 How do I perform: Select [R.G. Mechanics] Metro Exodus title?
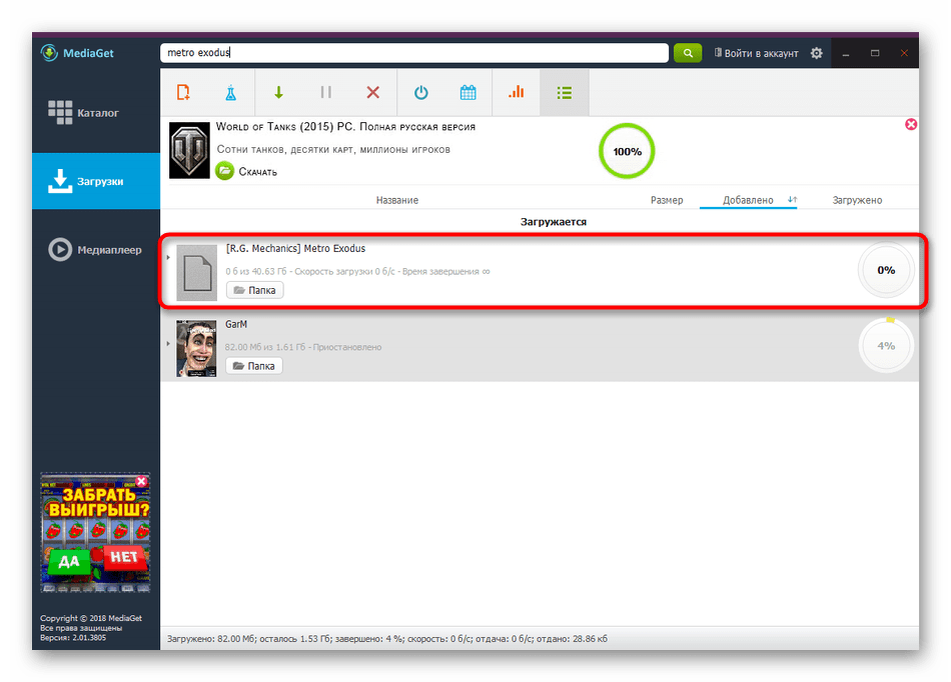tap(296, 249)
